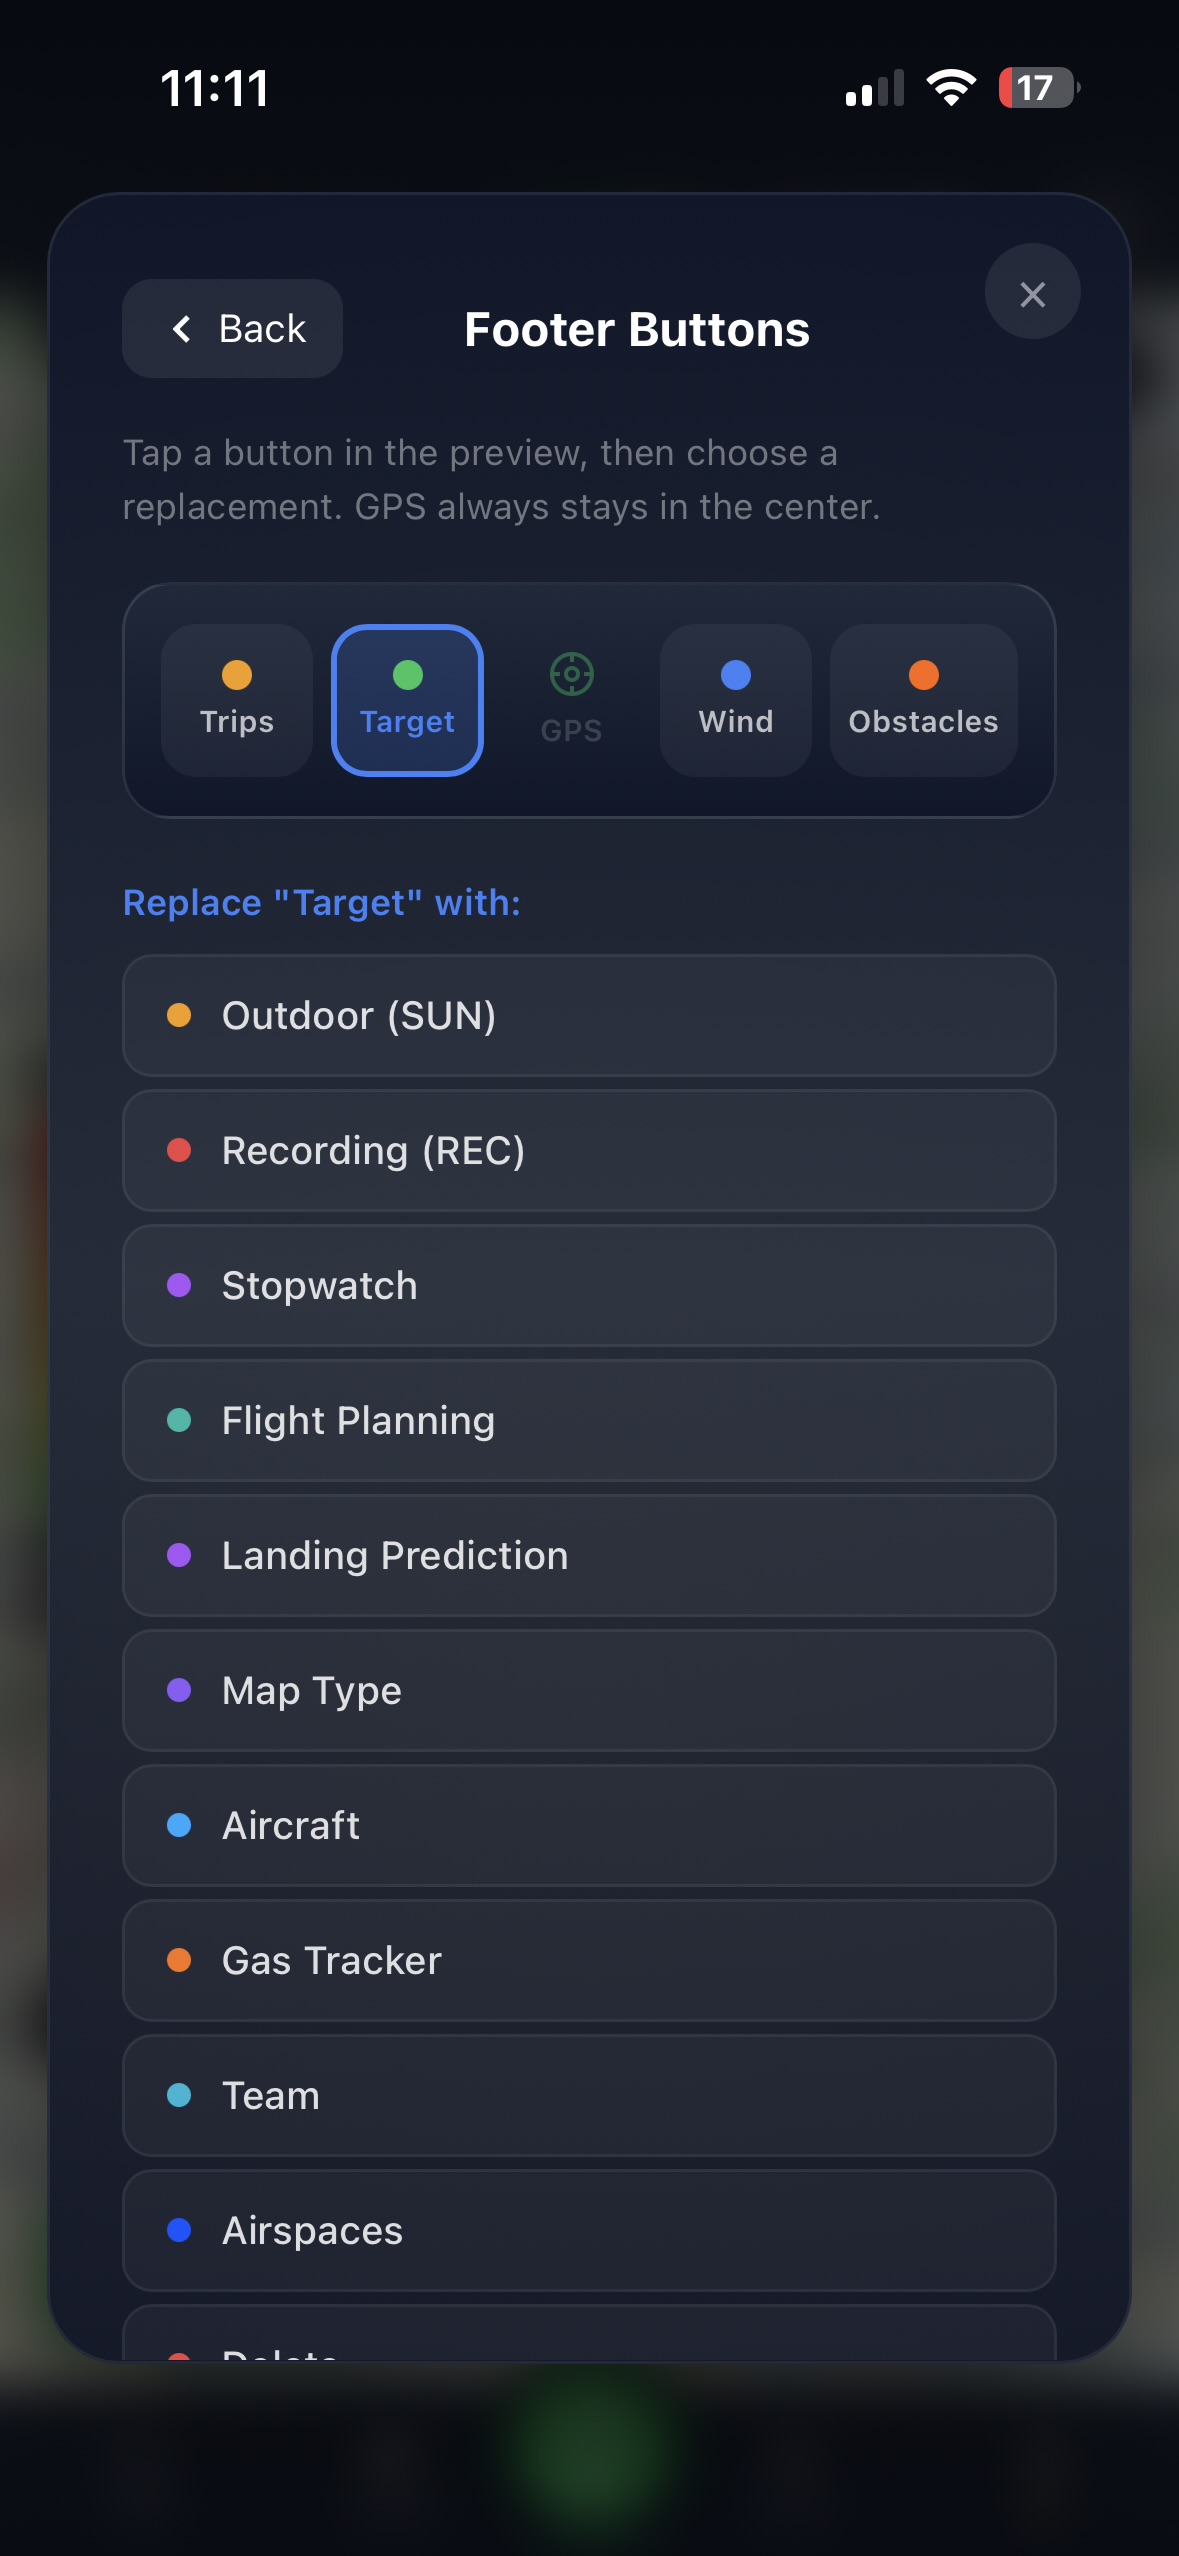Select Landing Prediction option
The height and width of the screenshot is (2556, 1179).
[589, 1555]
